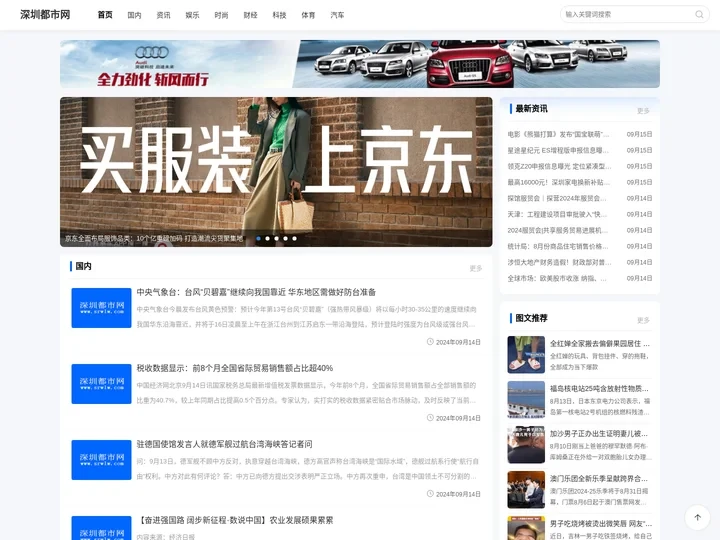This screenshot has height=540, width=720.
Task: Click the 福岛核电站 thumbnail image
Action: point(526,399)
